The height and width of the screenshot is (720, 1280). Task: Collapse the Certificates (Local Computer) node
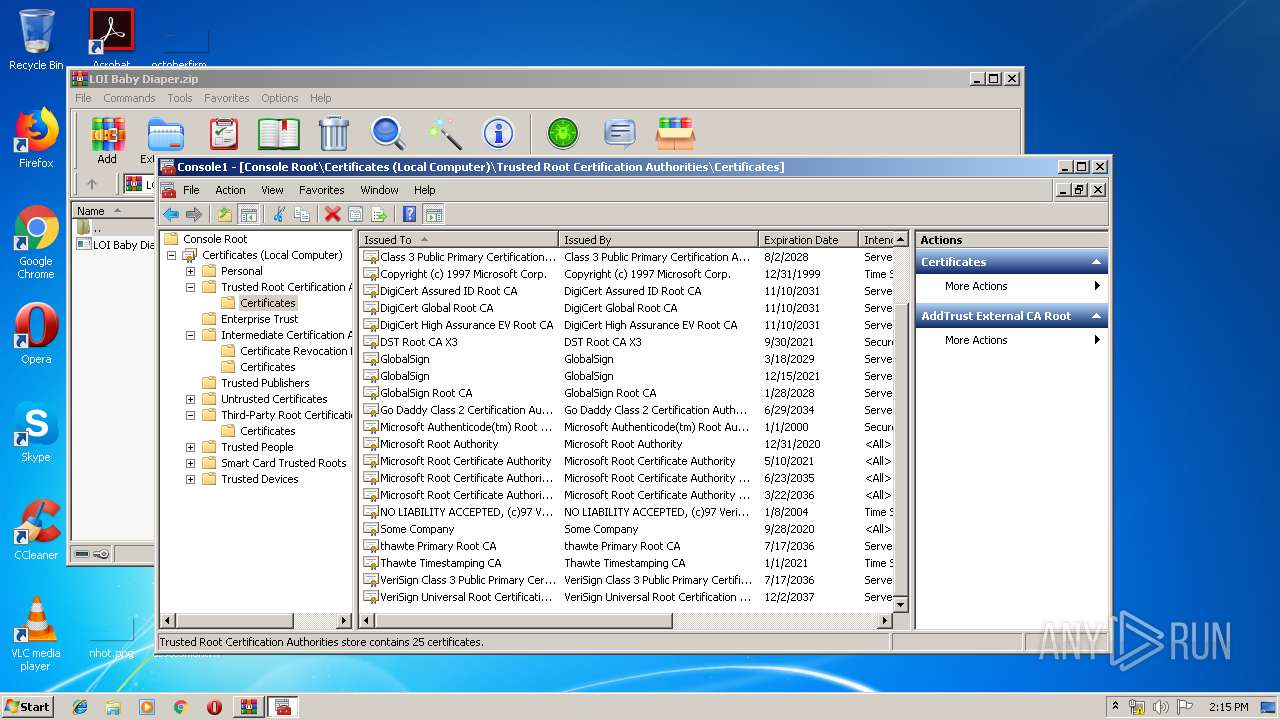point(171,255)
